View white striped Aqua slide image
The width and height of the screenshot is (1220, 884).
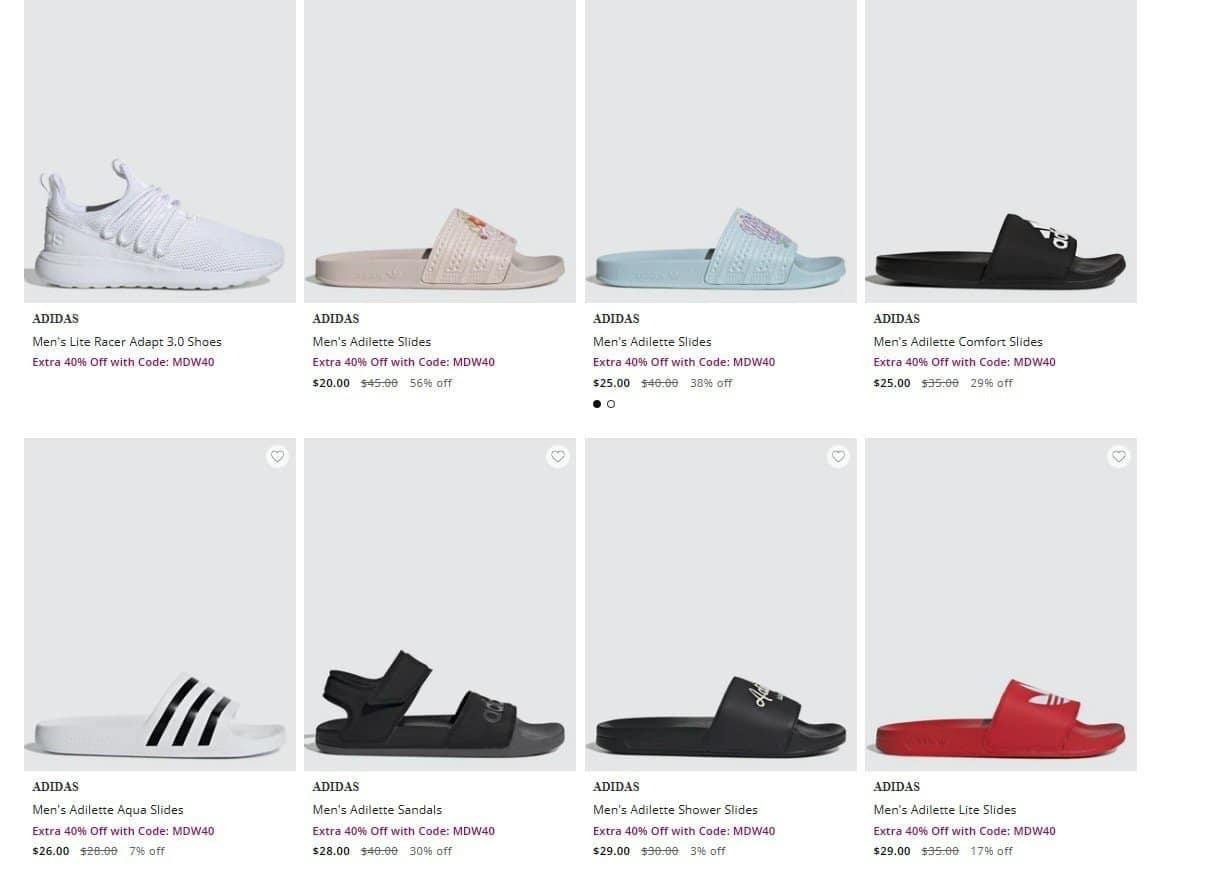(160, 604)
